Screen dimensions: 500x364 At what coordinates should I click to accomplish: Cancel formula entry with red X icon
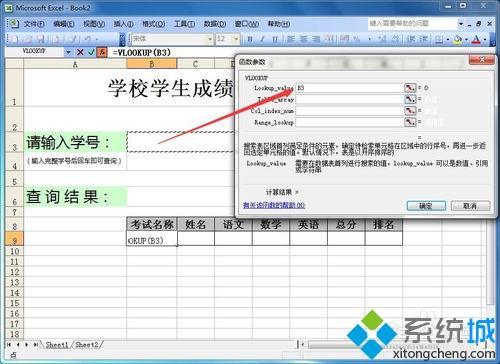[80, 52]
